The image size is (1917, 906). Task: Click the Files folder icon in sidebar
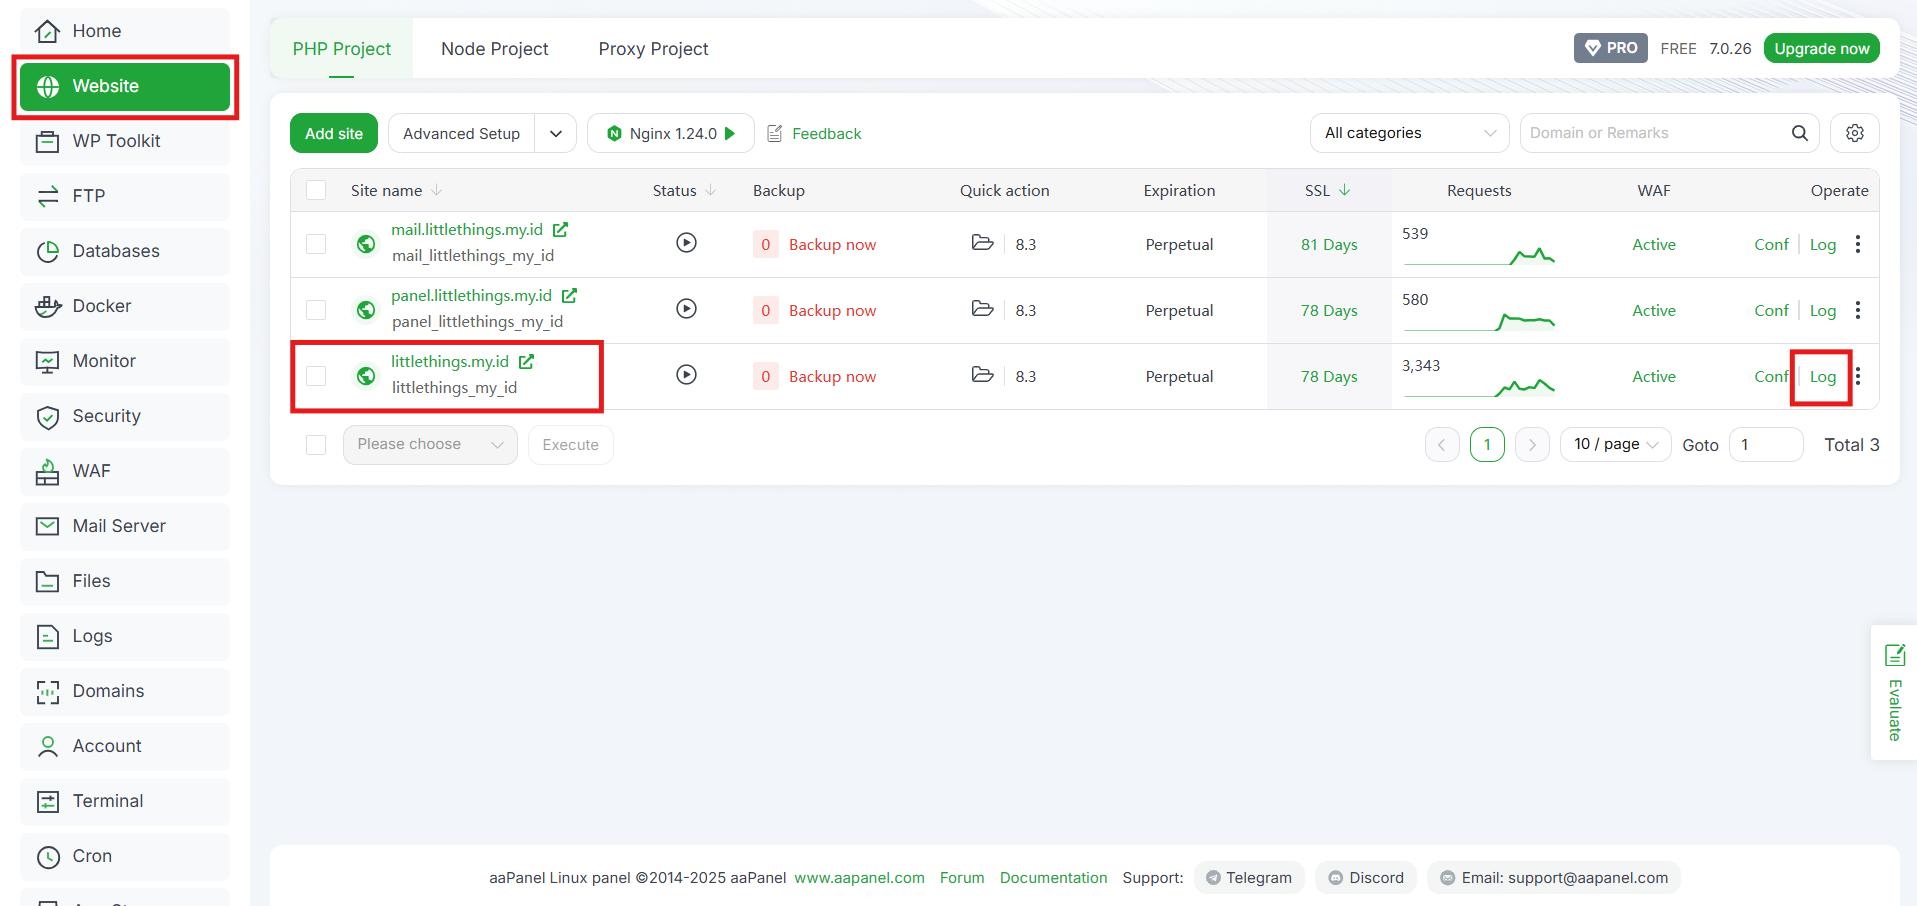(x=47, y=582)
